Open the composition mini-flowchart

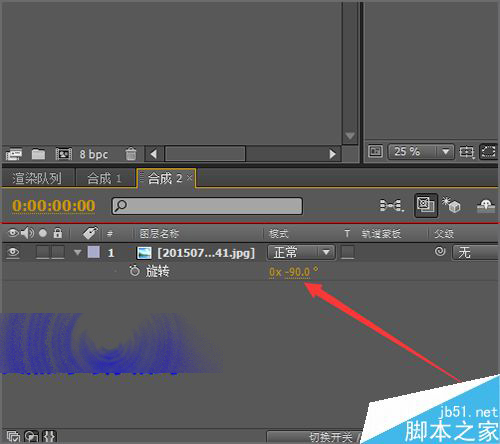click(x=392, y=205)
